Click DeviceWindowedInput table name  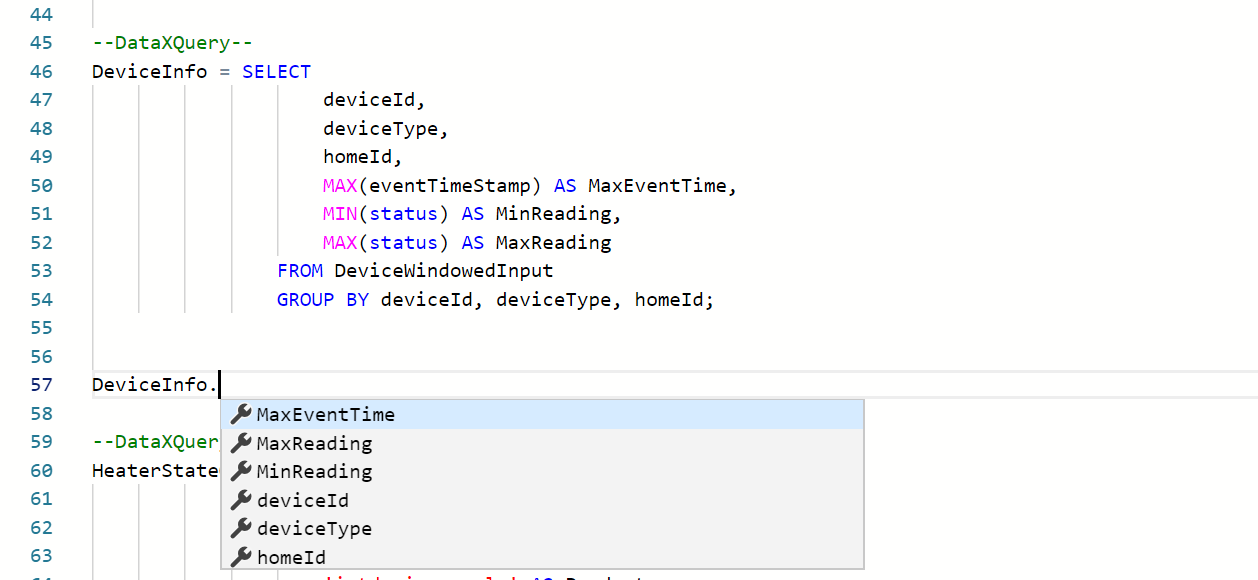click(x=444, y=271)
